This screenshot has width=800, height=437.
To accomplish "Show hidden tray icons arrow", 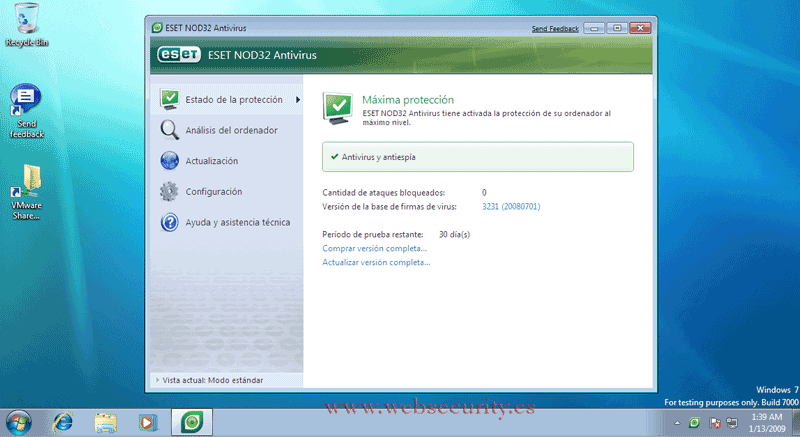I will [677, 423].
